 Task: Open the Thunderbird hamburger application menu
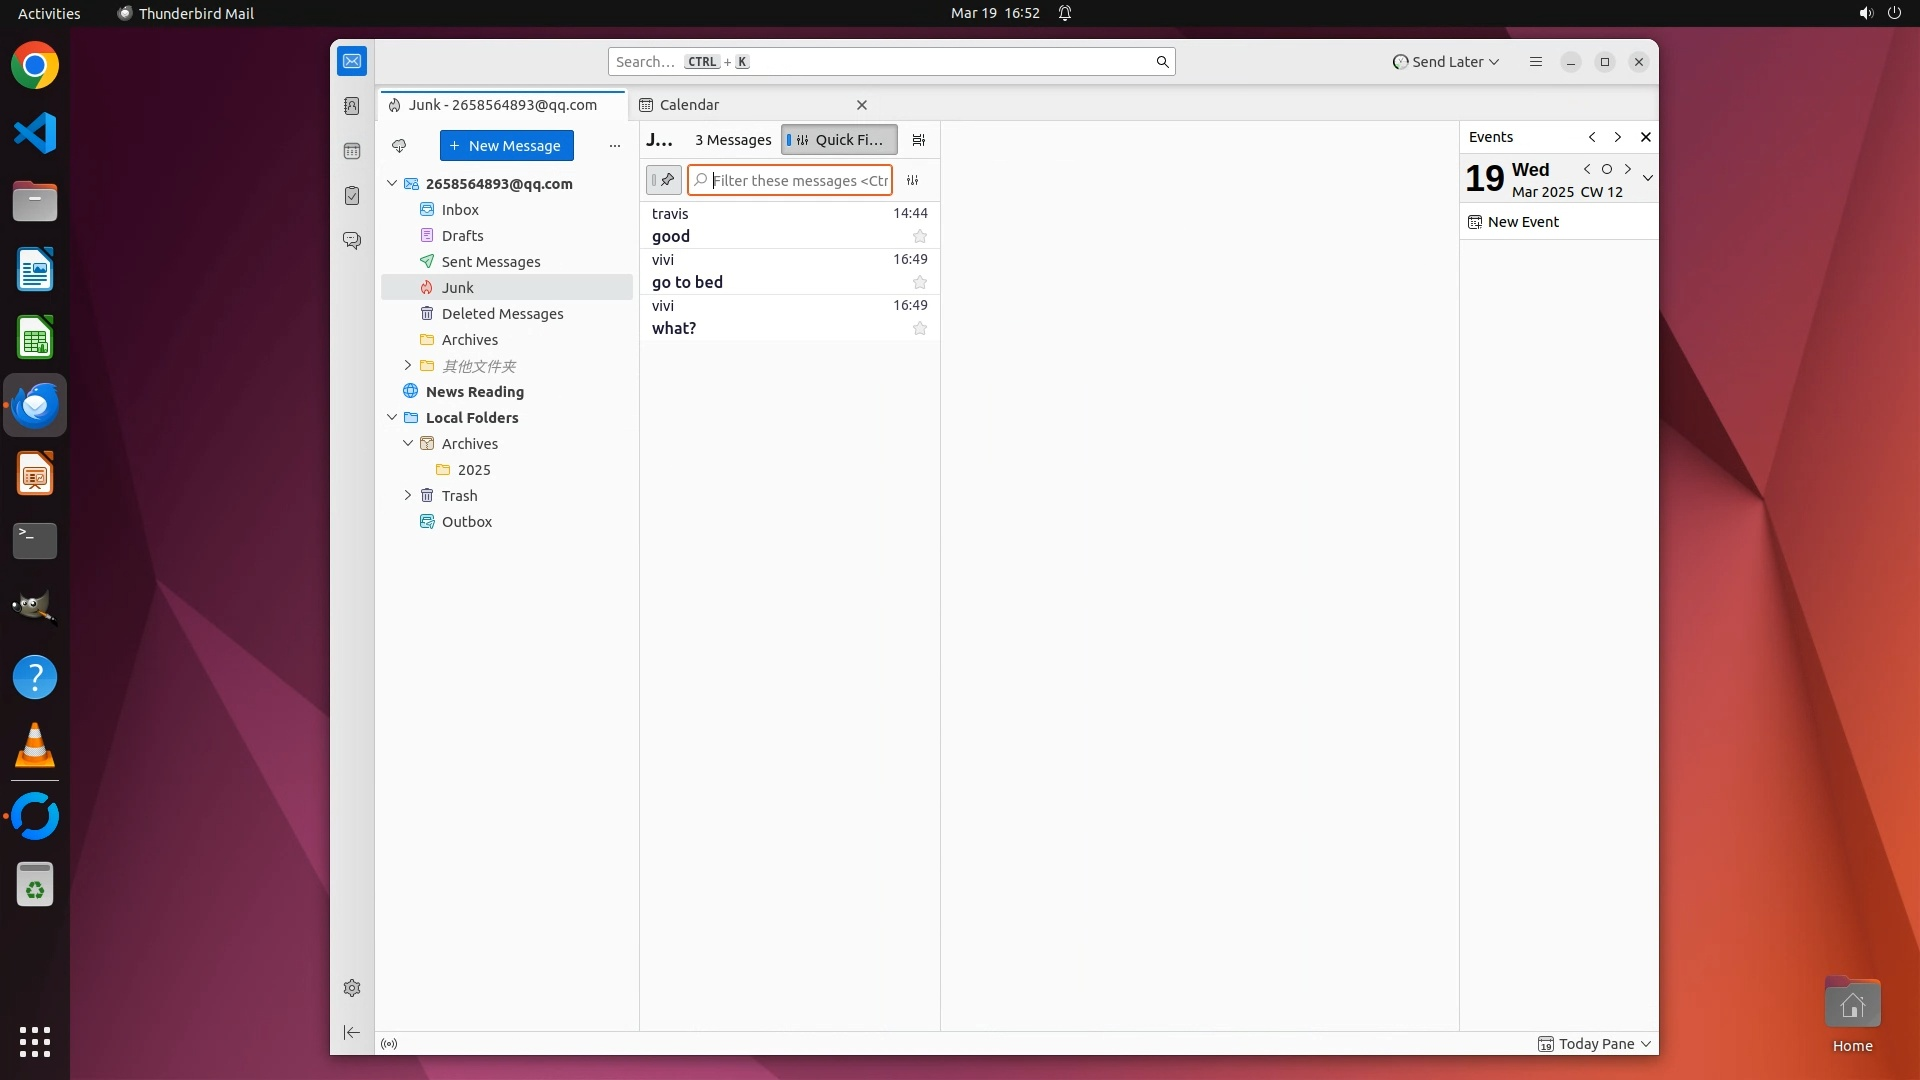[1536, 62]
